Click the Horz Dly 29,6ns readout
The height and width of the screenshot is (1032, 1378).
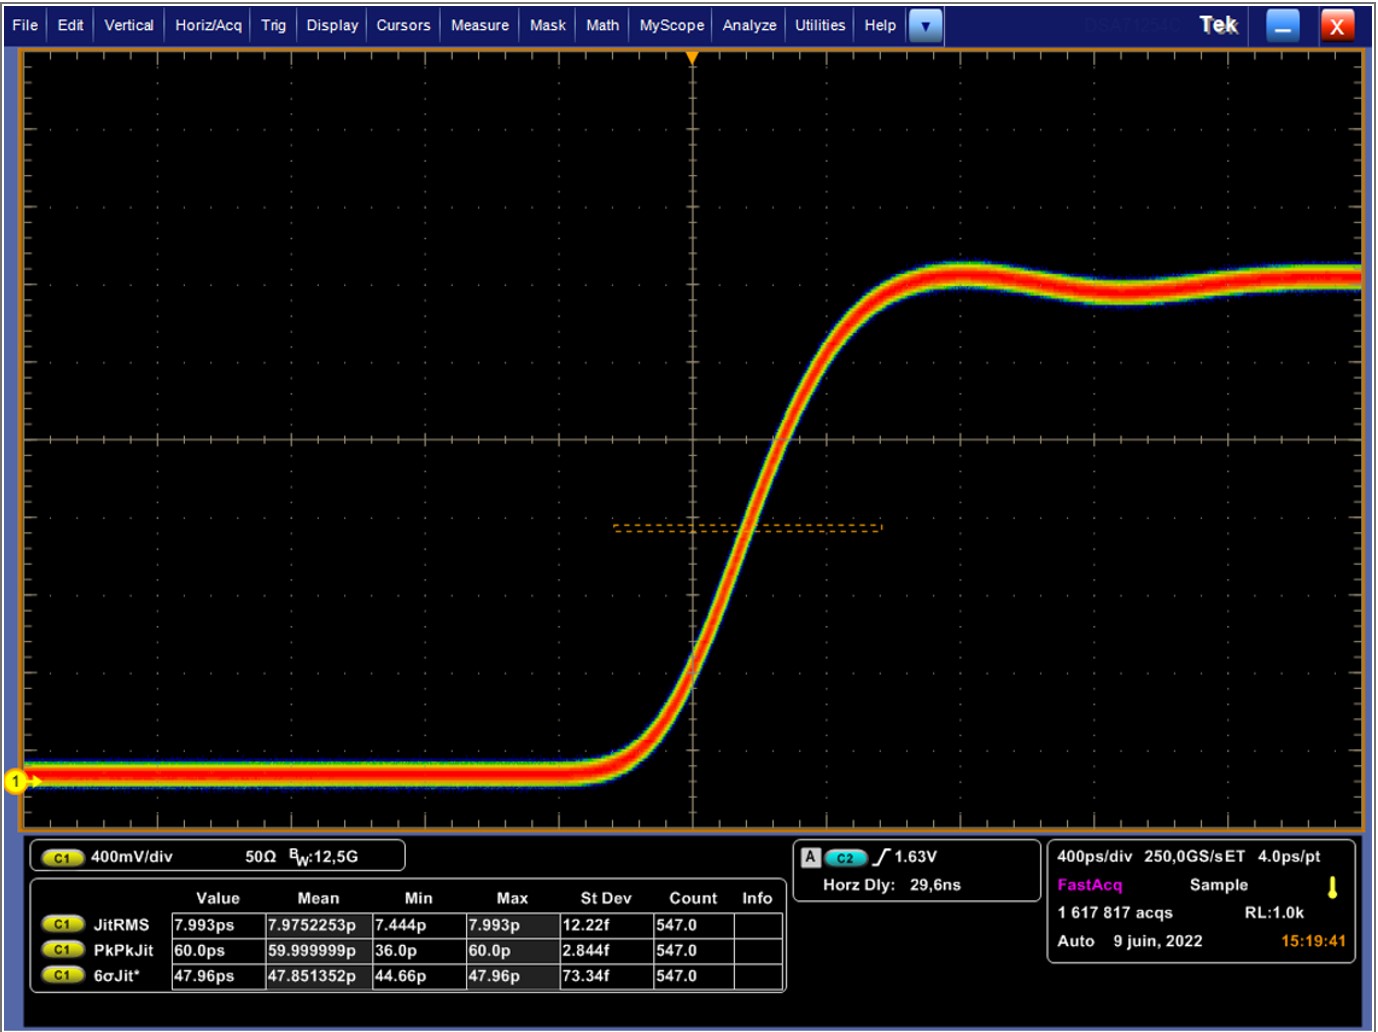tap(891, 885)
